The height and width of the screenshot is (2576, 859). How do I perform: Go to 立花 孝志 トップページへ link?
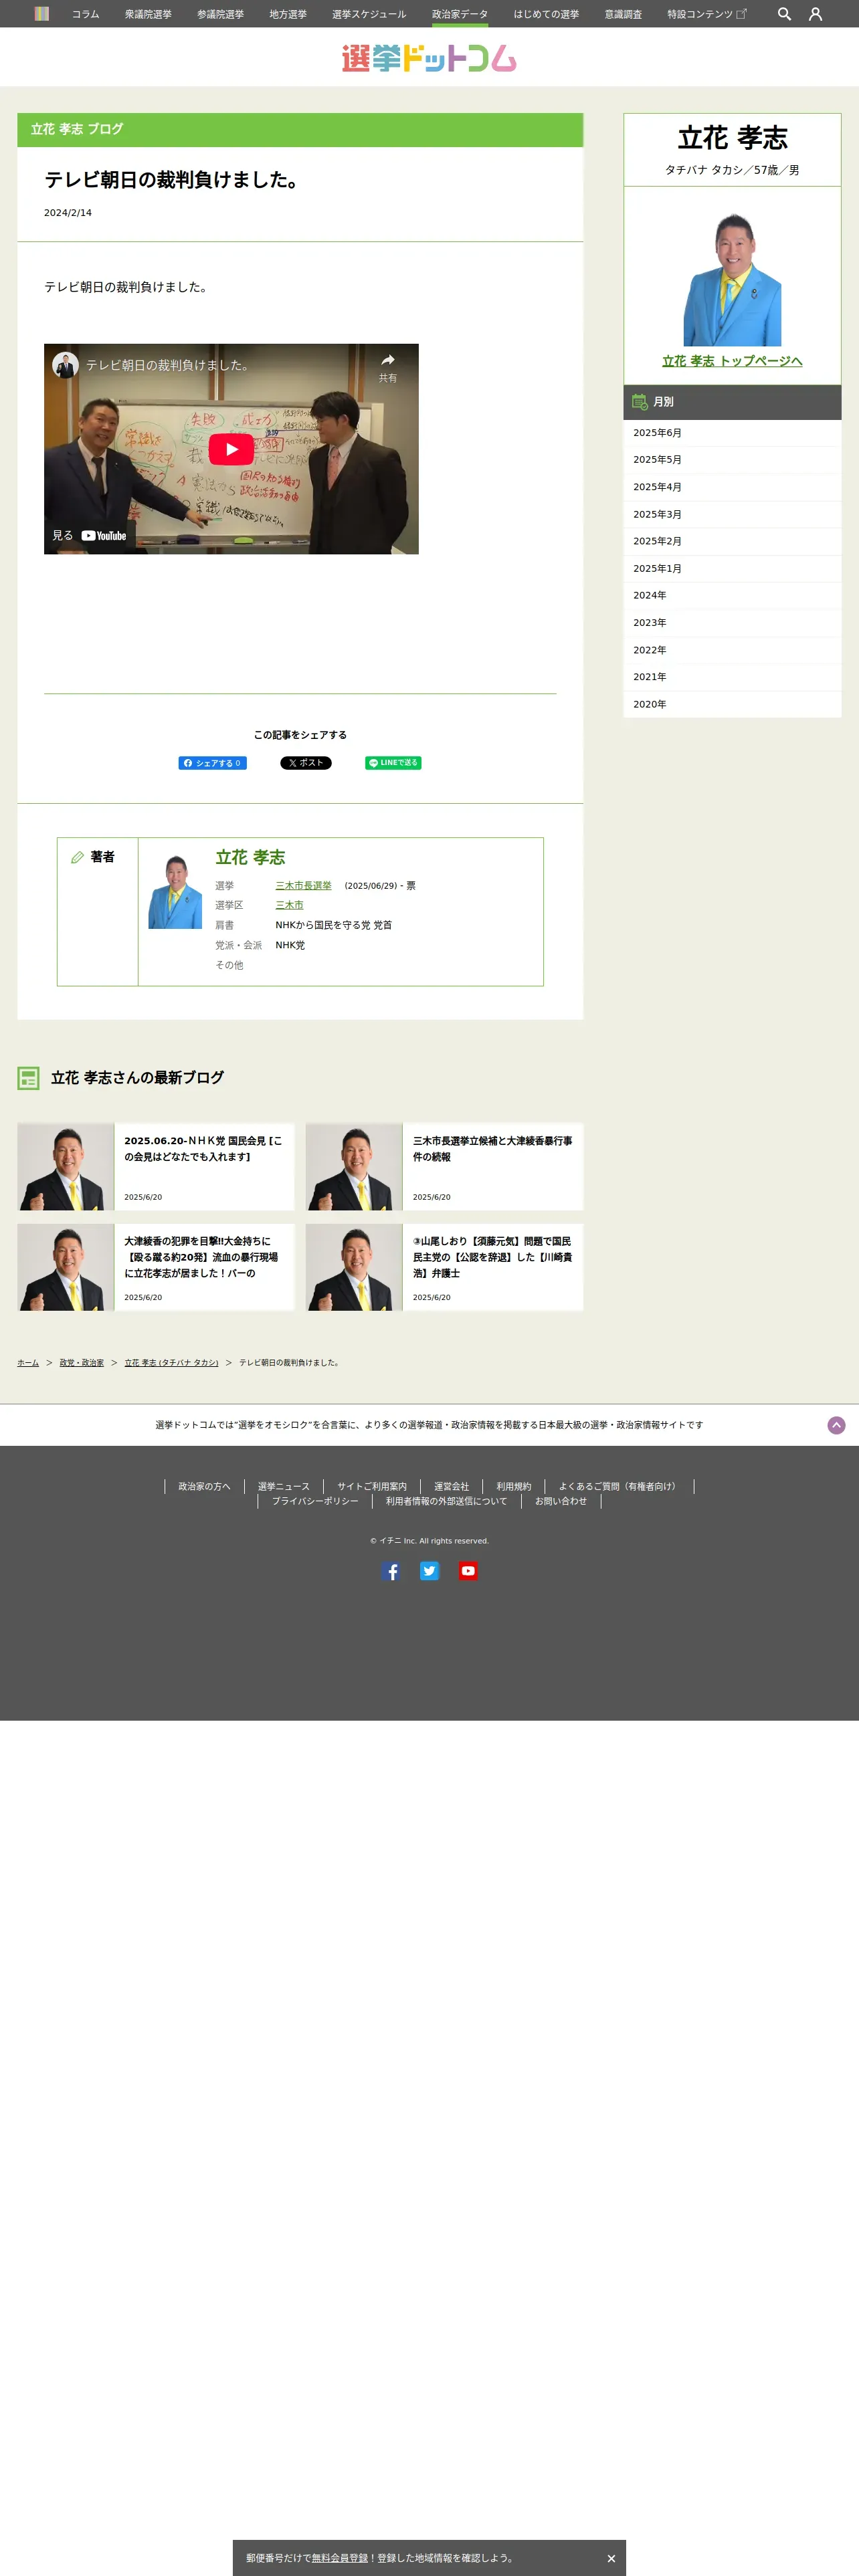pyautogui.click(x=732, y=361)
